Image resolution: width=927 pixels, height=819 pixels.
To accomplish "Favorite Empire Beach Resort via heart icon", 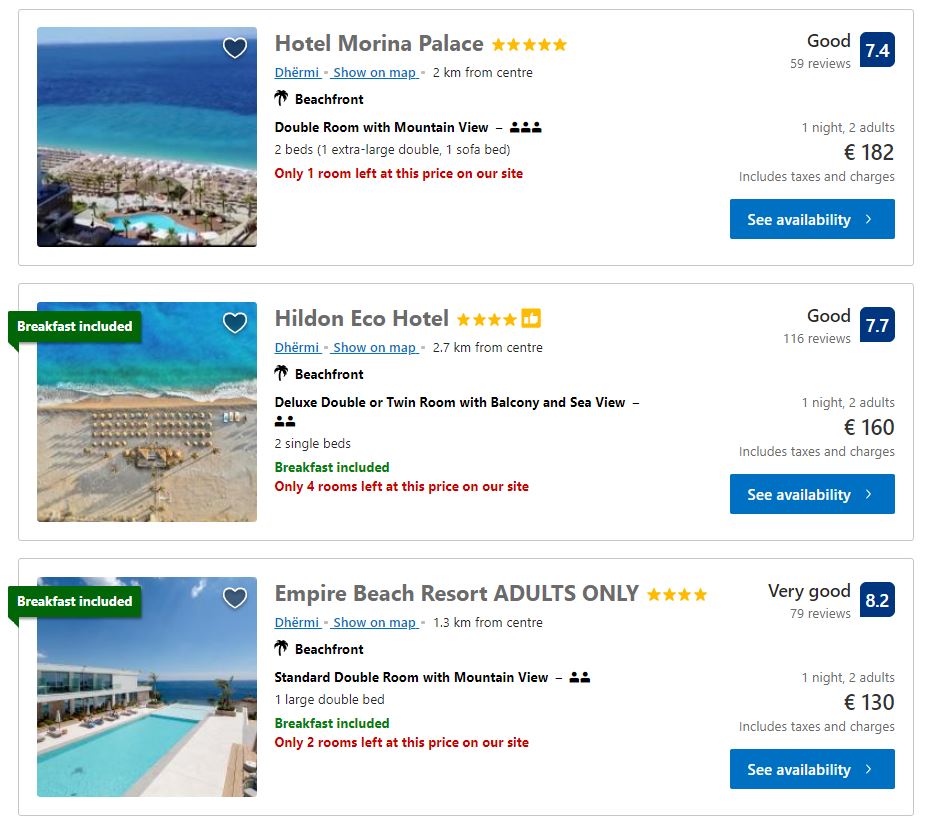I will point(234,598).
